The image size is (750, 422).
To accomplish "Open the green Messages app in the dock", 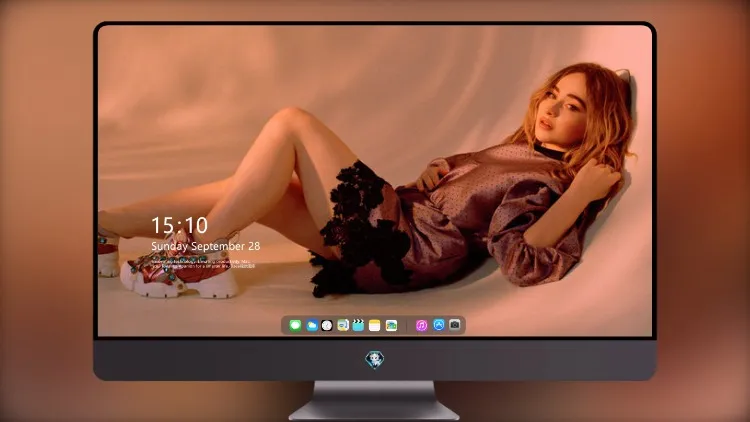I will coord(295,325).
